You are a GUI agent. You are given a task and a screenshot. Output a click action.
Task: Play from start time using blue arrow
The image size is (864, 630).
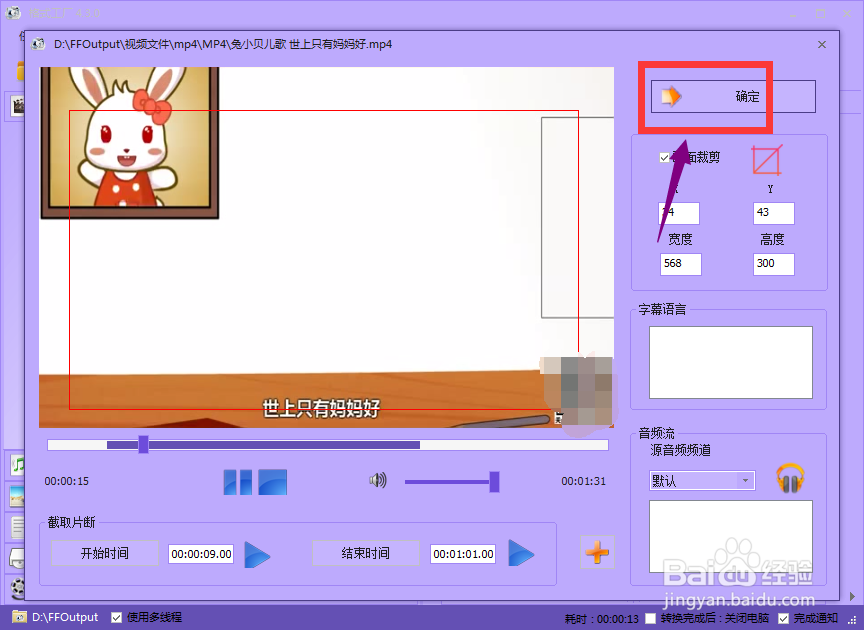(x=257, y=554)
